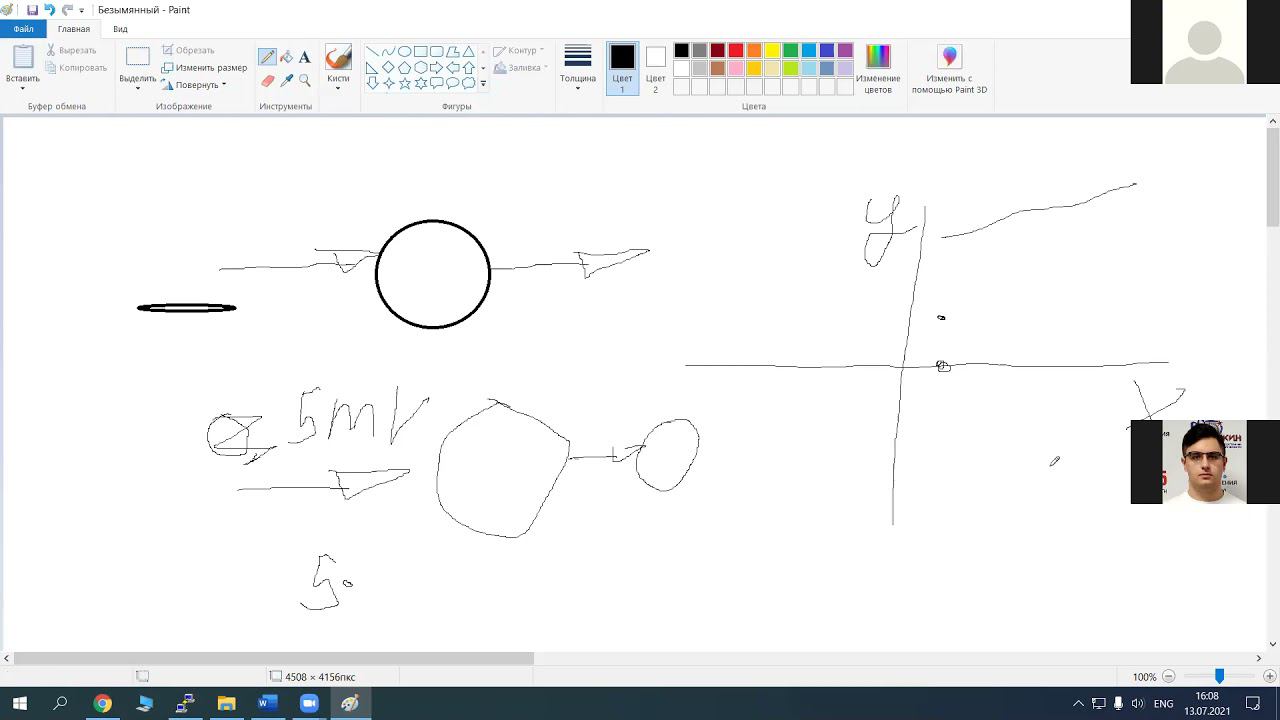
Task: Click the zoom slider handle
Action: (x=1219, y=677)
